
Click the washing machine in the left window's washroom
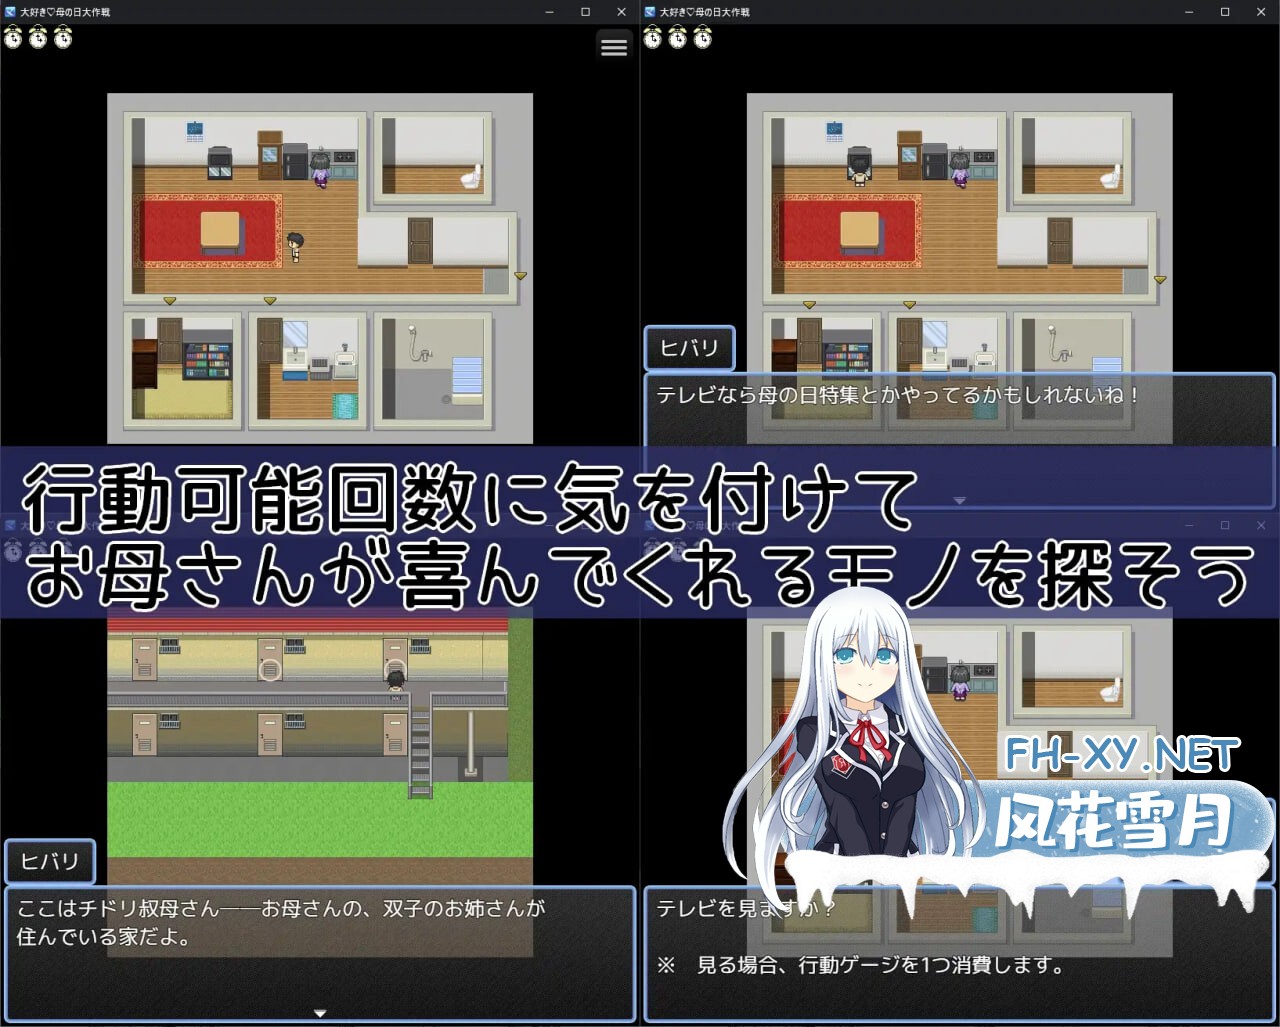pyautogui.click(x=345, y=364)
